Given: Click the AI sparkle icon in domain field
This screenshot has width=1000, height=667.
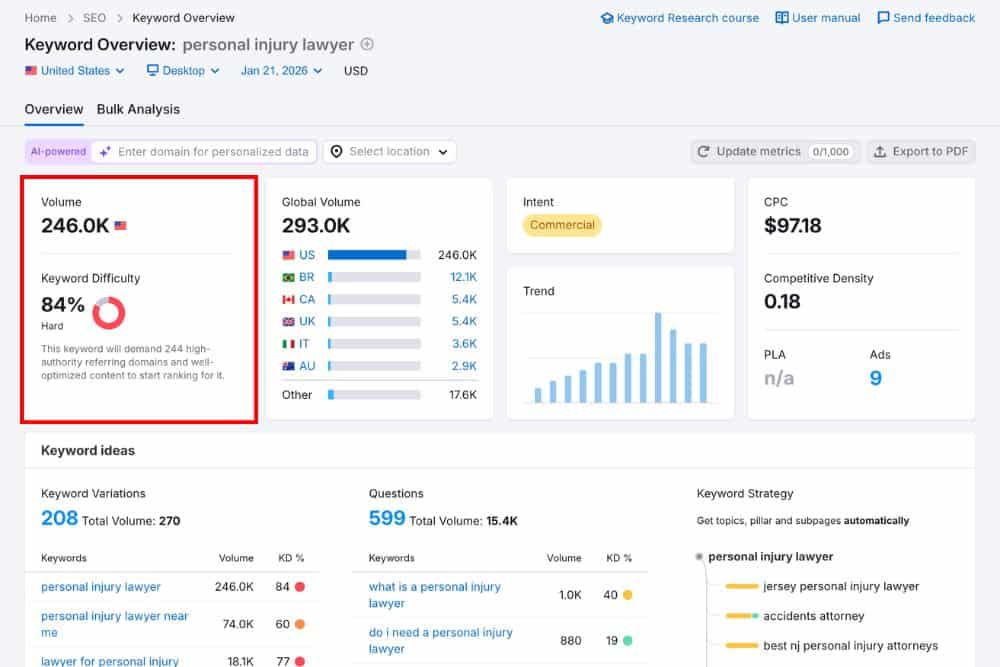Looking at the screenshot, I should 104,151.
